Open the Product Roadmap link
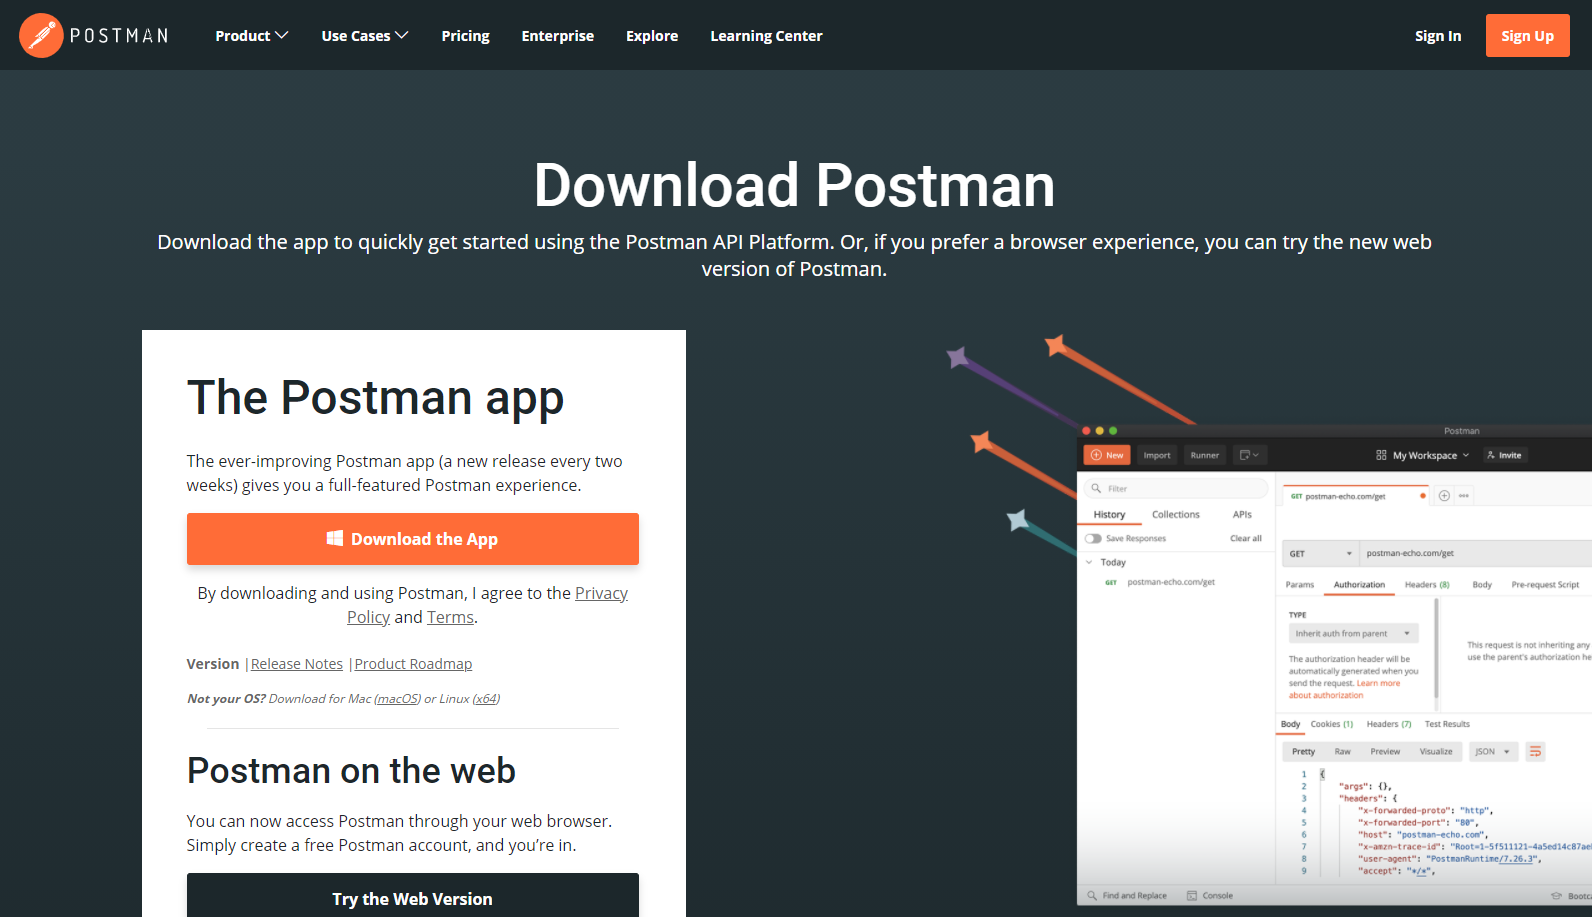Viewport: 1592px width, 917px height. tap(413, 664)
